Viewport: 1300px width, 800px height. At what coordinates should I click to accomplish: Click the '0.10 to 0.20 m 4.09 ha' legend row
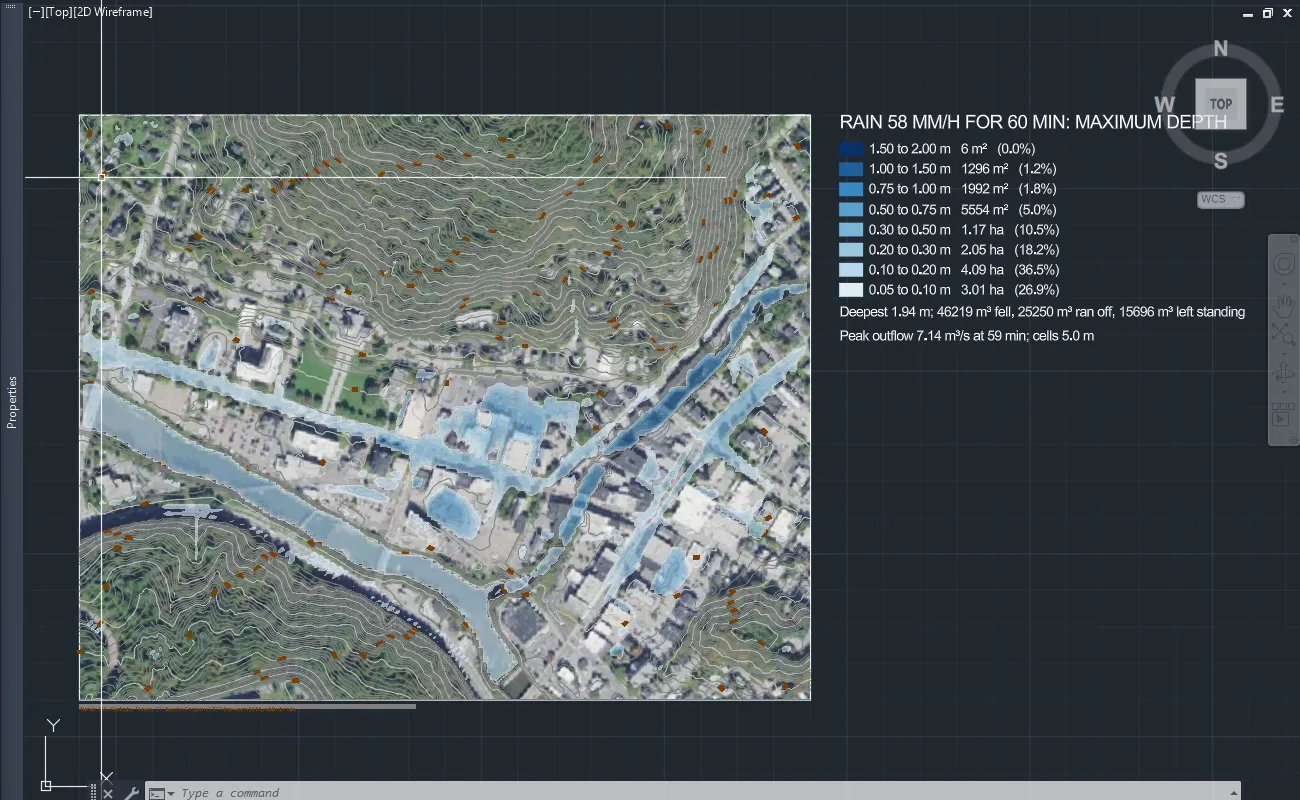(x=949, y=270)
